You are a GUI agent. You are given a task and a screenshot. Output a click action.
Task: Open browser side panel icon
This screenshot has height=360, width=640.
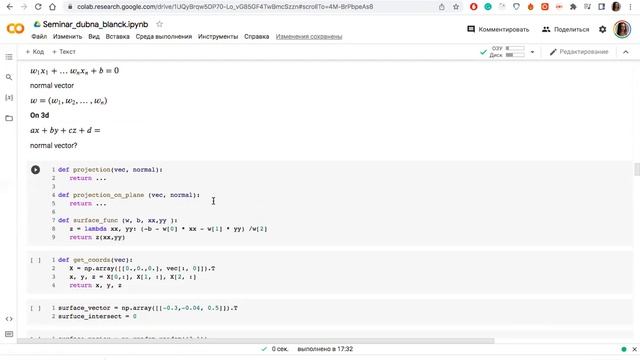602,7
